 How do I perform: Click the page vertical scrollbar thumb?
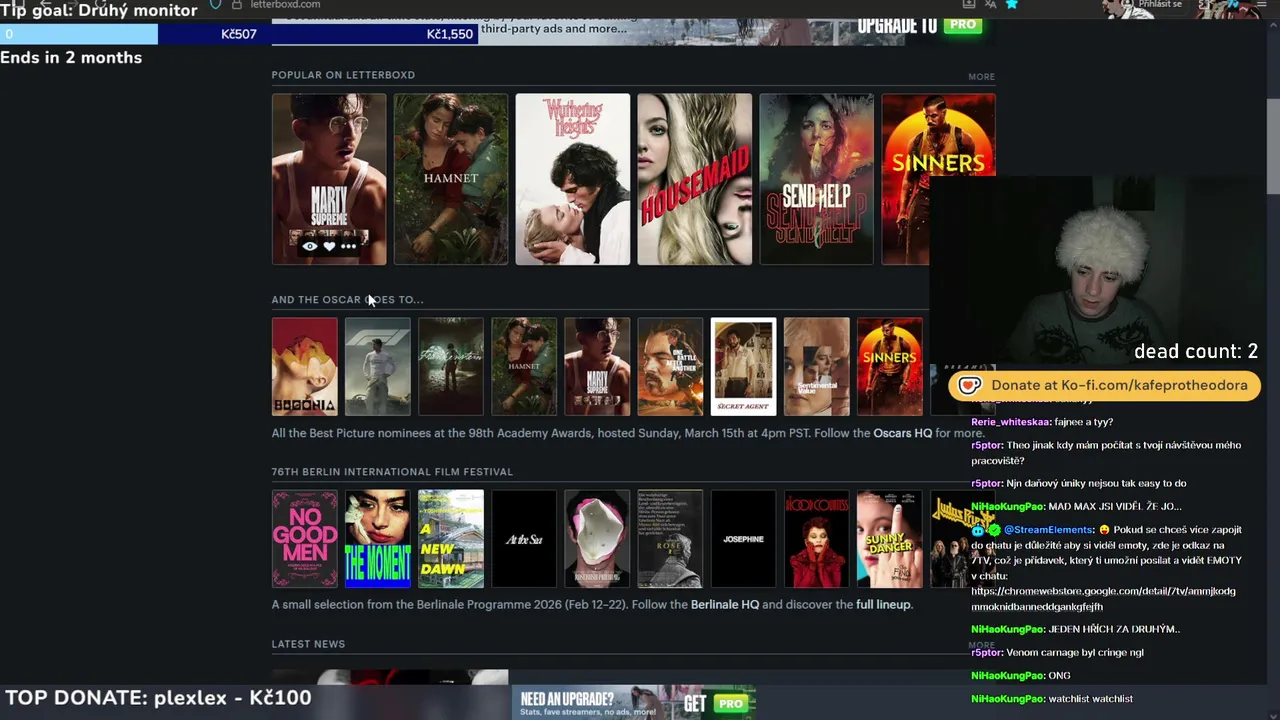[1273, 147]
